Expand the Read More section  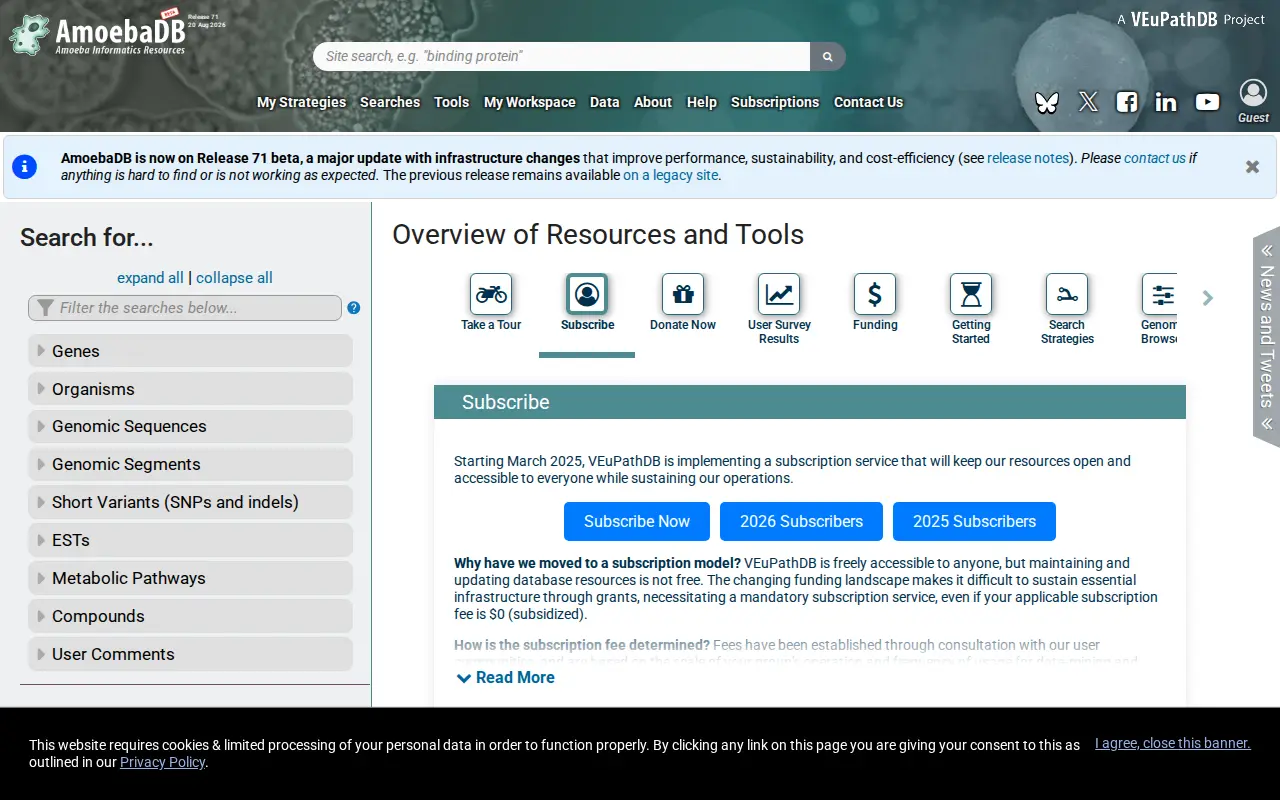point(505,677)
